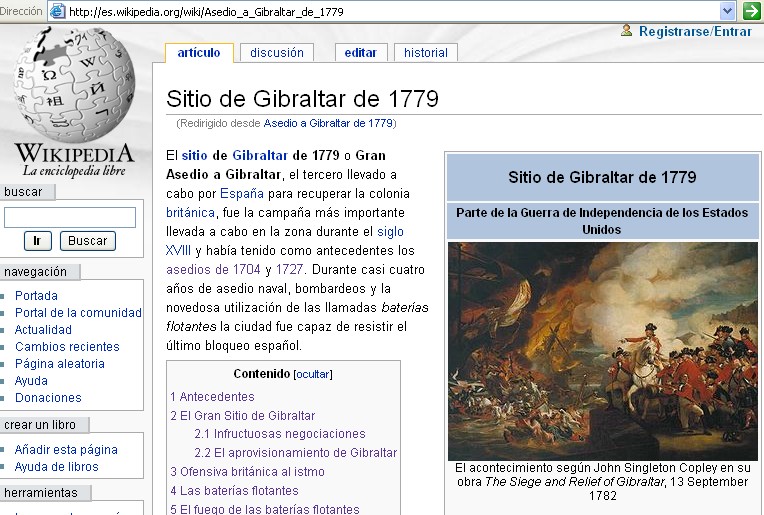
Task: Select the artículo tab
Action: click(x=199, y=53)
